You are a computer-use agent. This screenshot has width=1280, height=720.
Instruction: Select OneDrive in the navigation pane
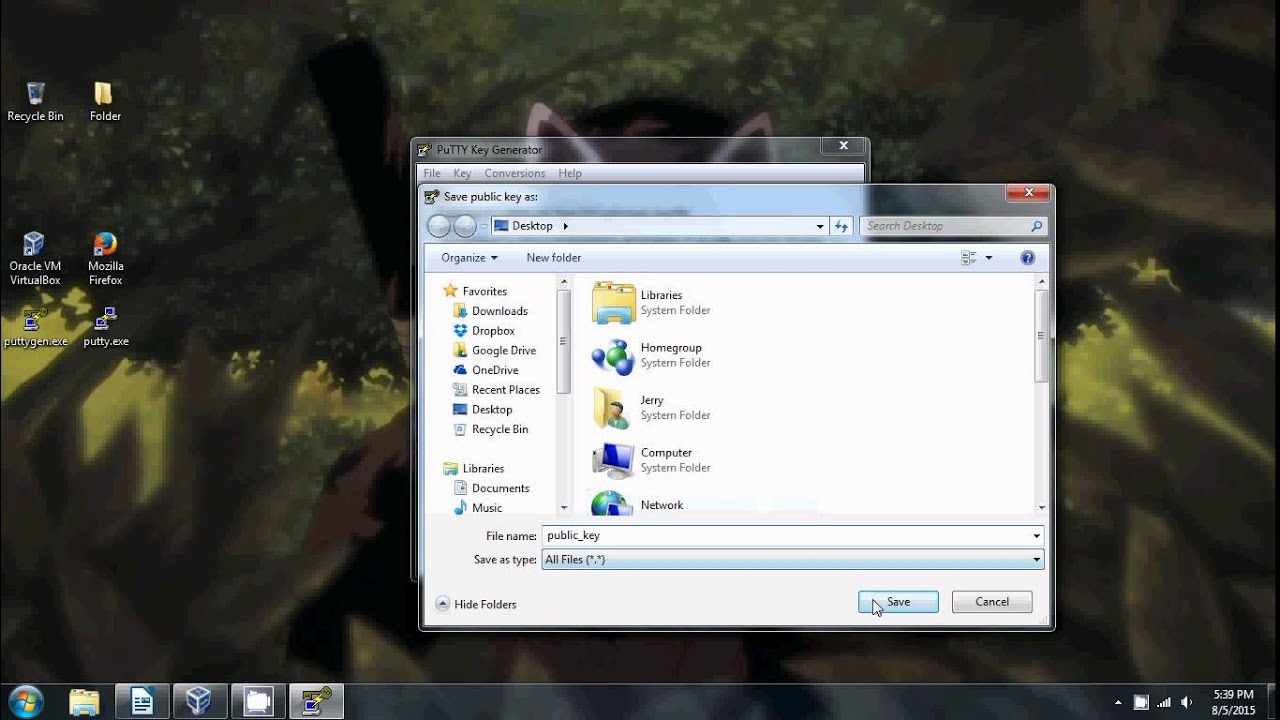pyautogui.click(x=486, y=370)
